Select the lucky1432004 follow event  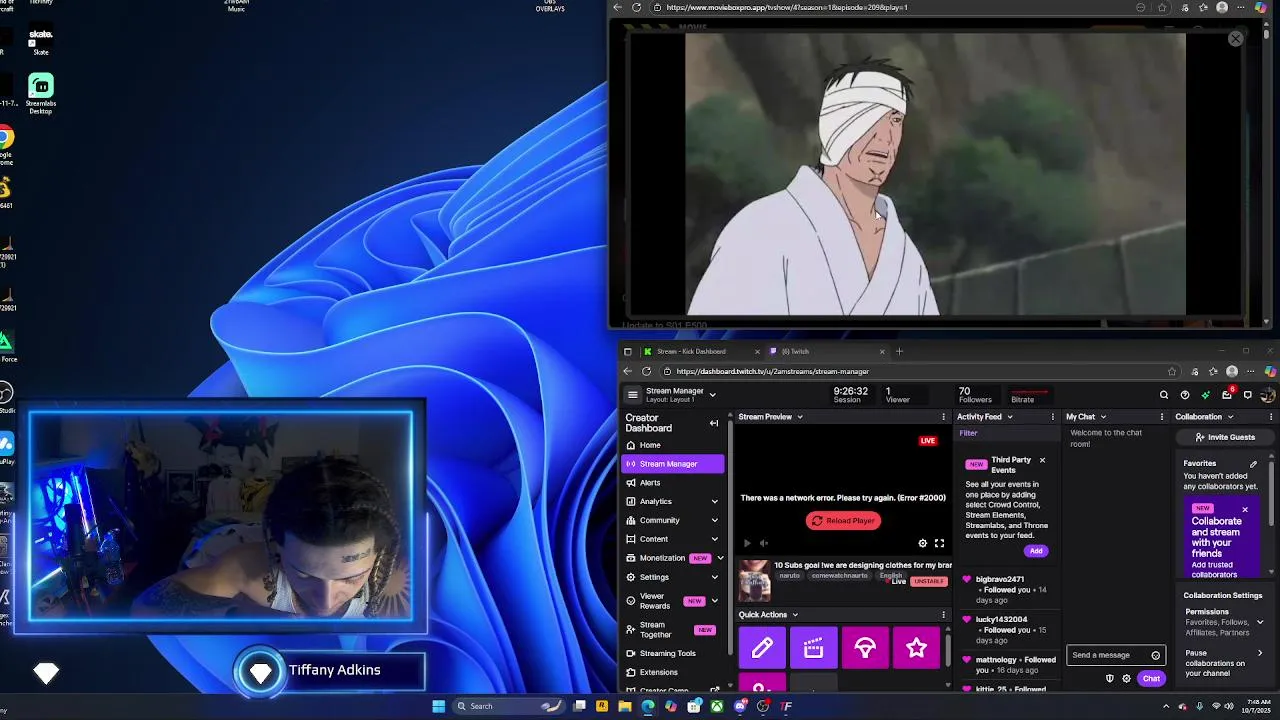[x=1006, y=630]
